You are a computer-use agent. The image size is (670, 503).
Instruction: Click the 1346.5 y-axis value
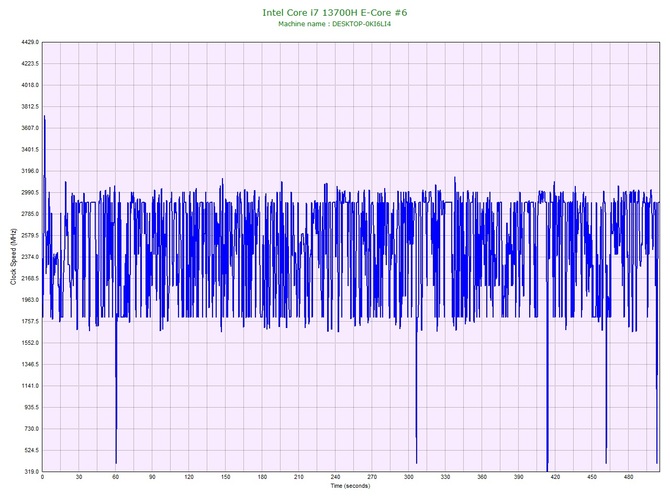(x=29, y=365)
